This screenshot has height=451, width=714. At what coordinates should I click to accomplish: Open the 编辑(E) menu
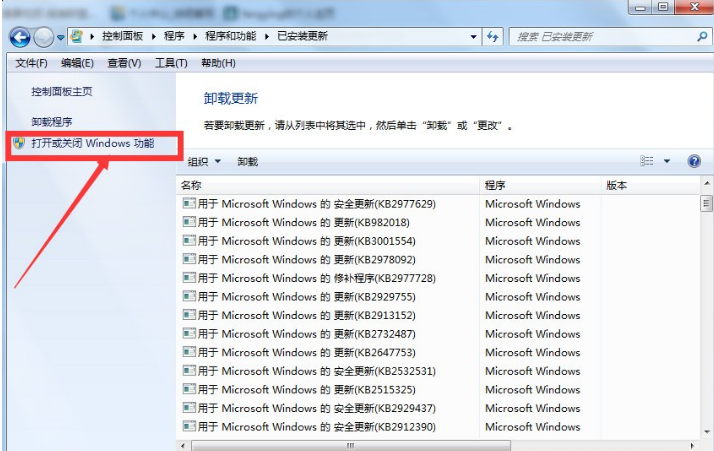77,63
